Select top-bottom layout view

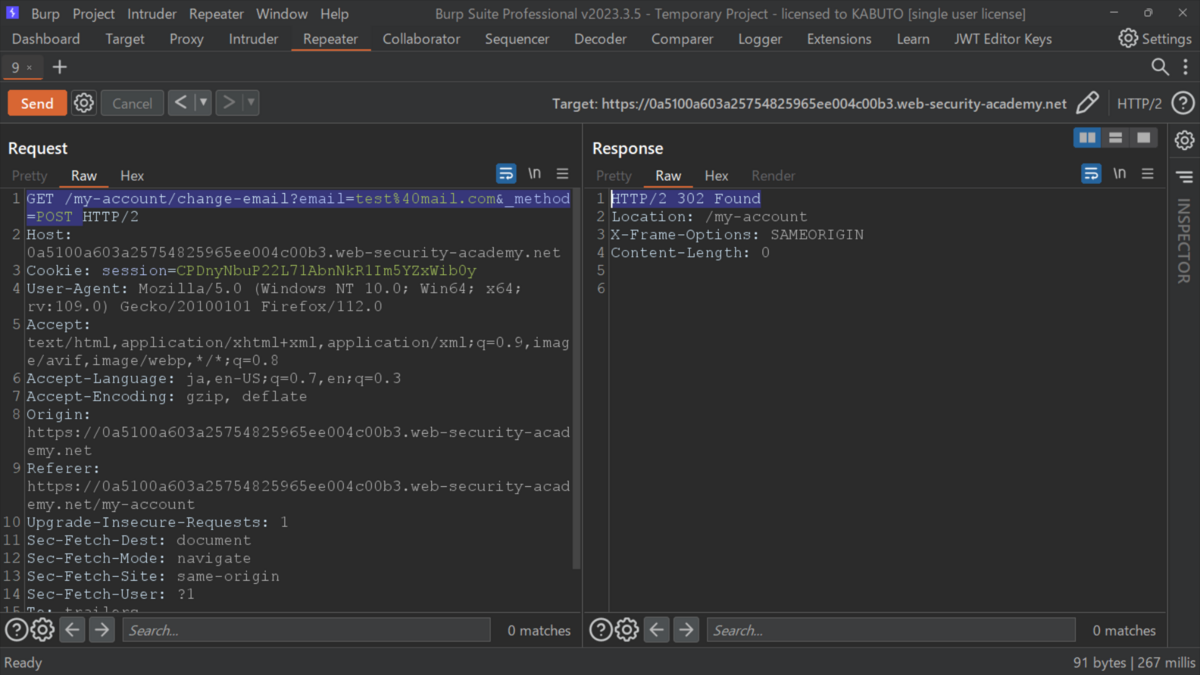(1115, 138)
